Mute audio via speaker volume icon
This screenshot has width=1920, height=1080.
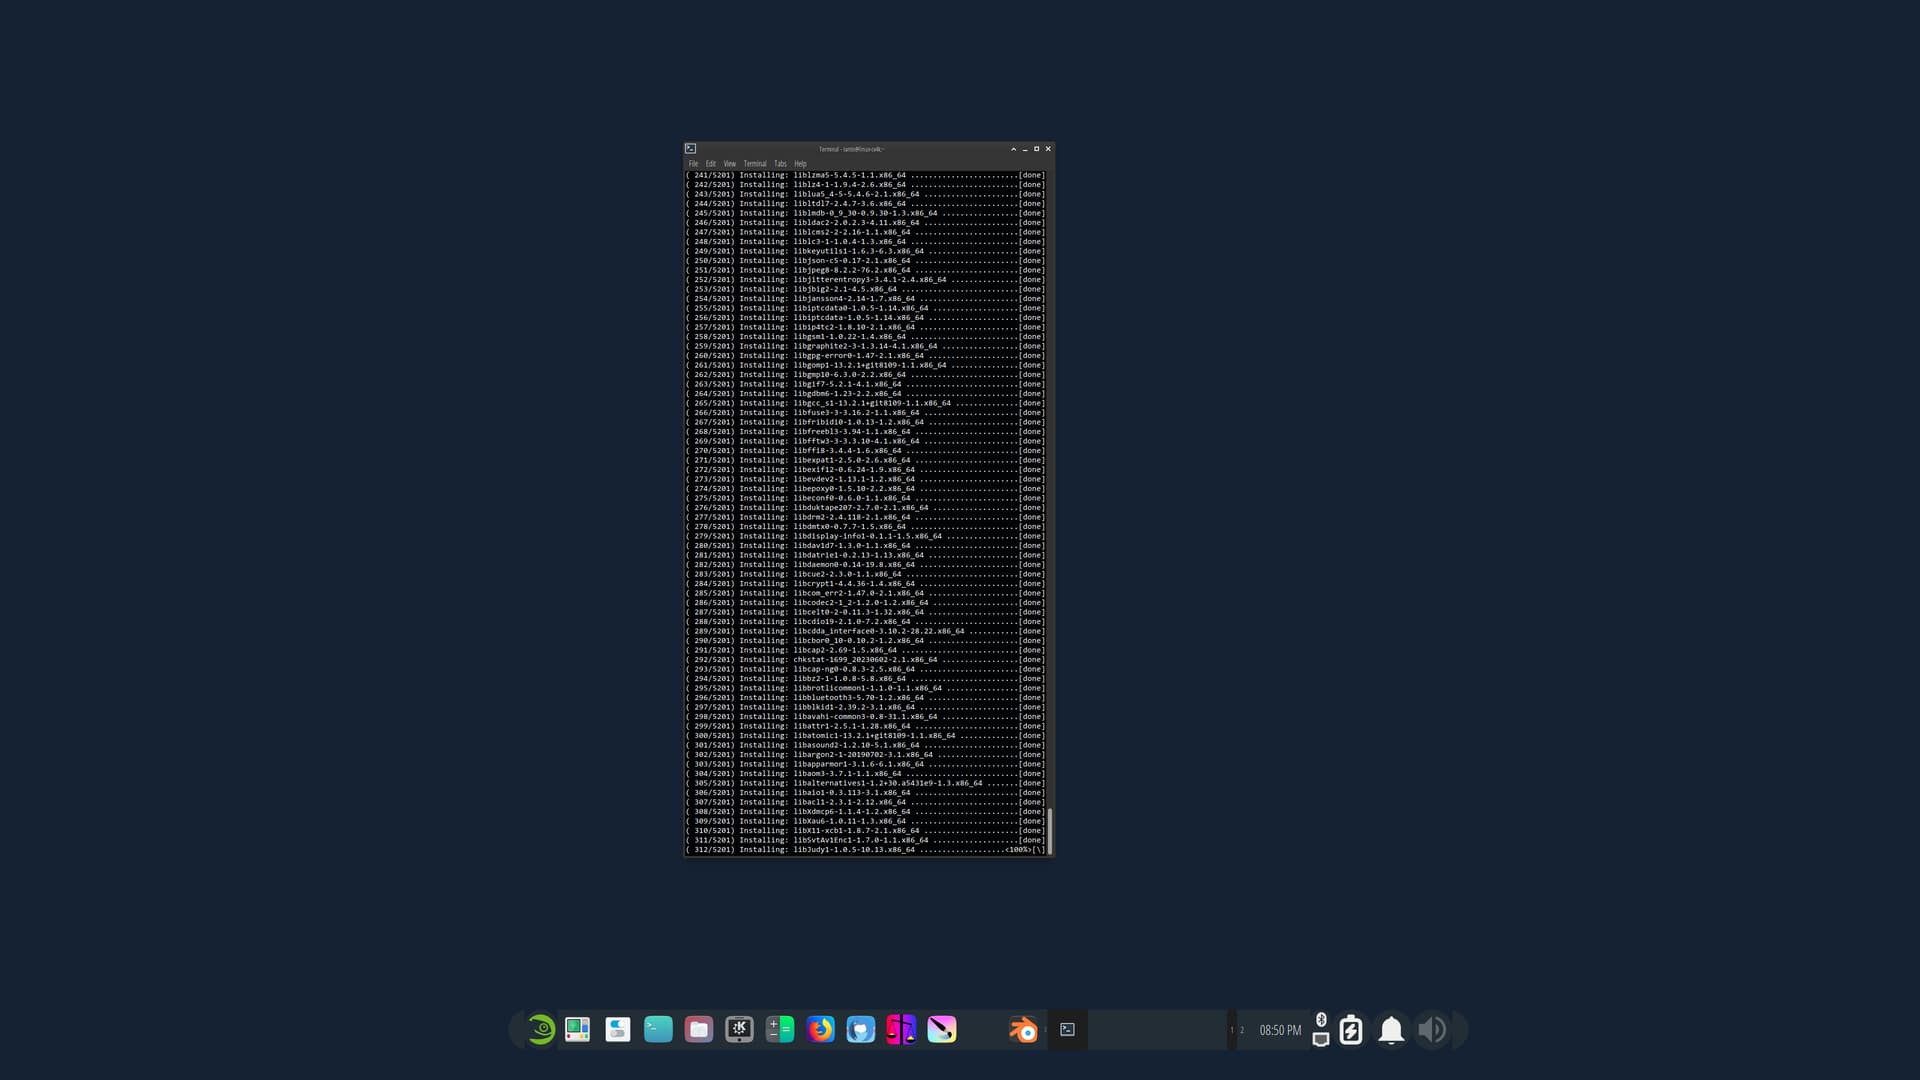(1431, 1030)
